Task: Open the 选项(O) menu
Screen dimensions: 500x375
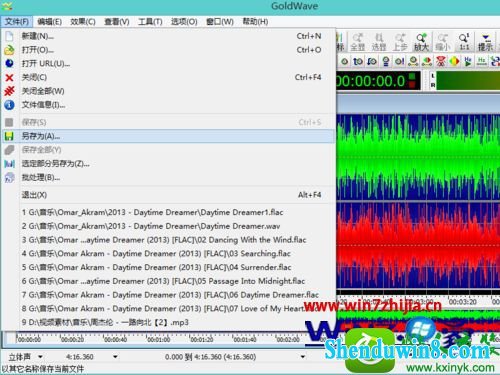Action: tap(184, 22)
